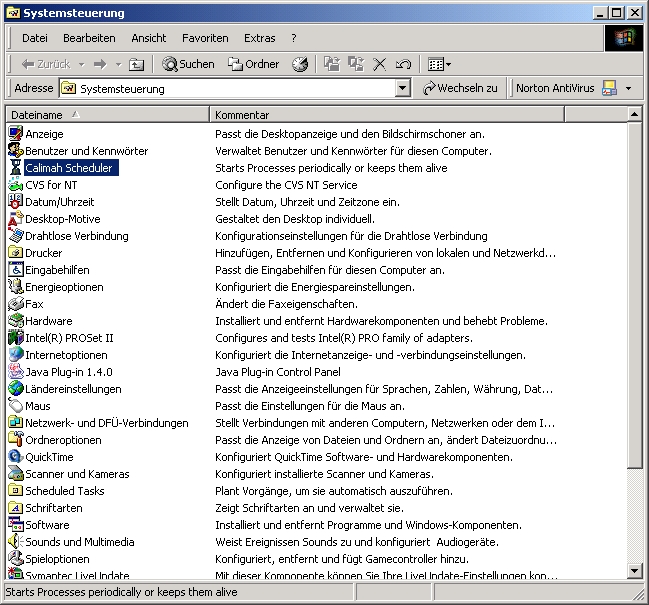Viewport: 649px width, 605px height.
Task: Open the Favoriten menu
Action: (x=205, y=38)
